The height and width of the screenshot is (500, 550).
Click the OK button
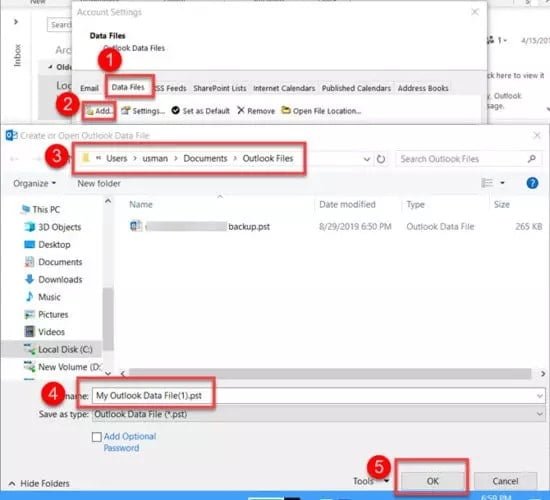(x=432, y=481)
